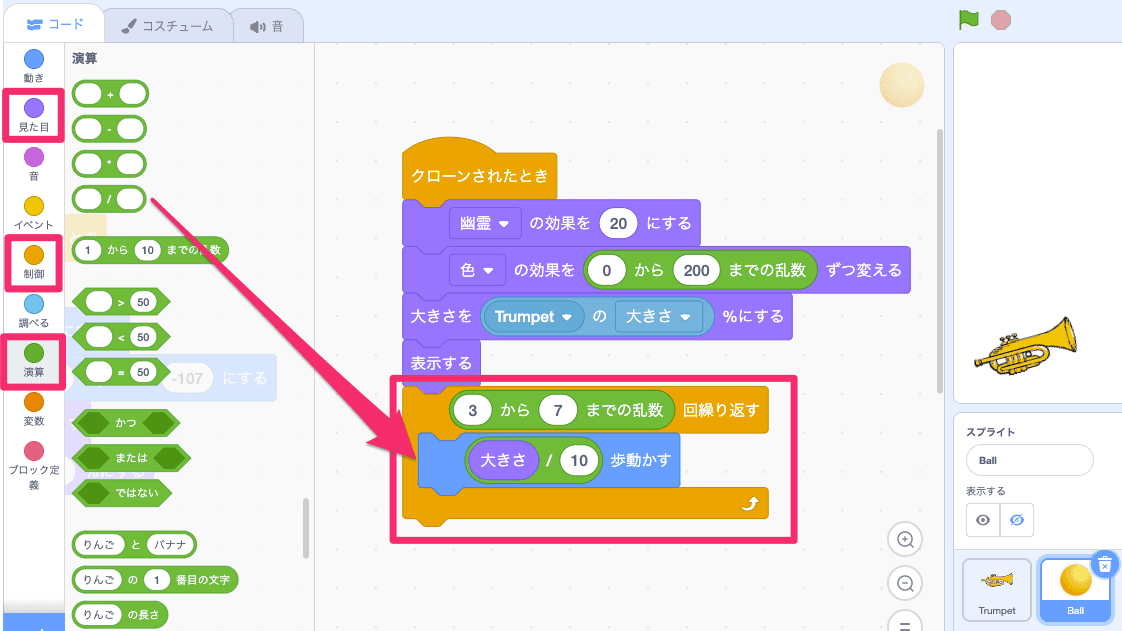
Task: Zoom in on the code workspace
Action: pyautogui.click(x=905, y=540)
